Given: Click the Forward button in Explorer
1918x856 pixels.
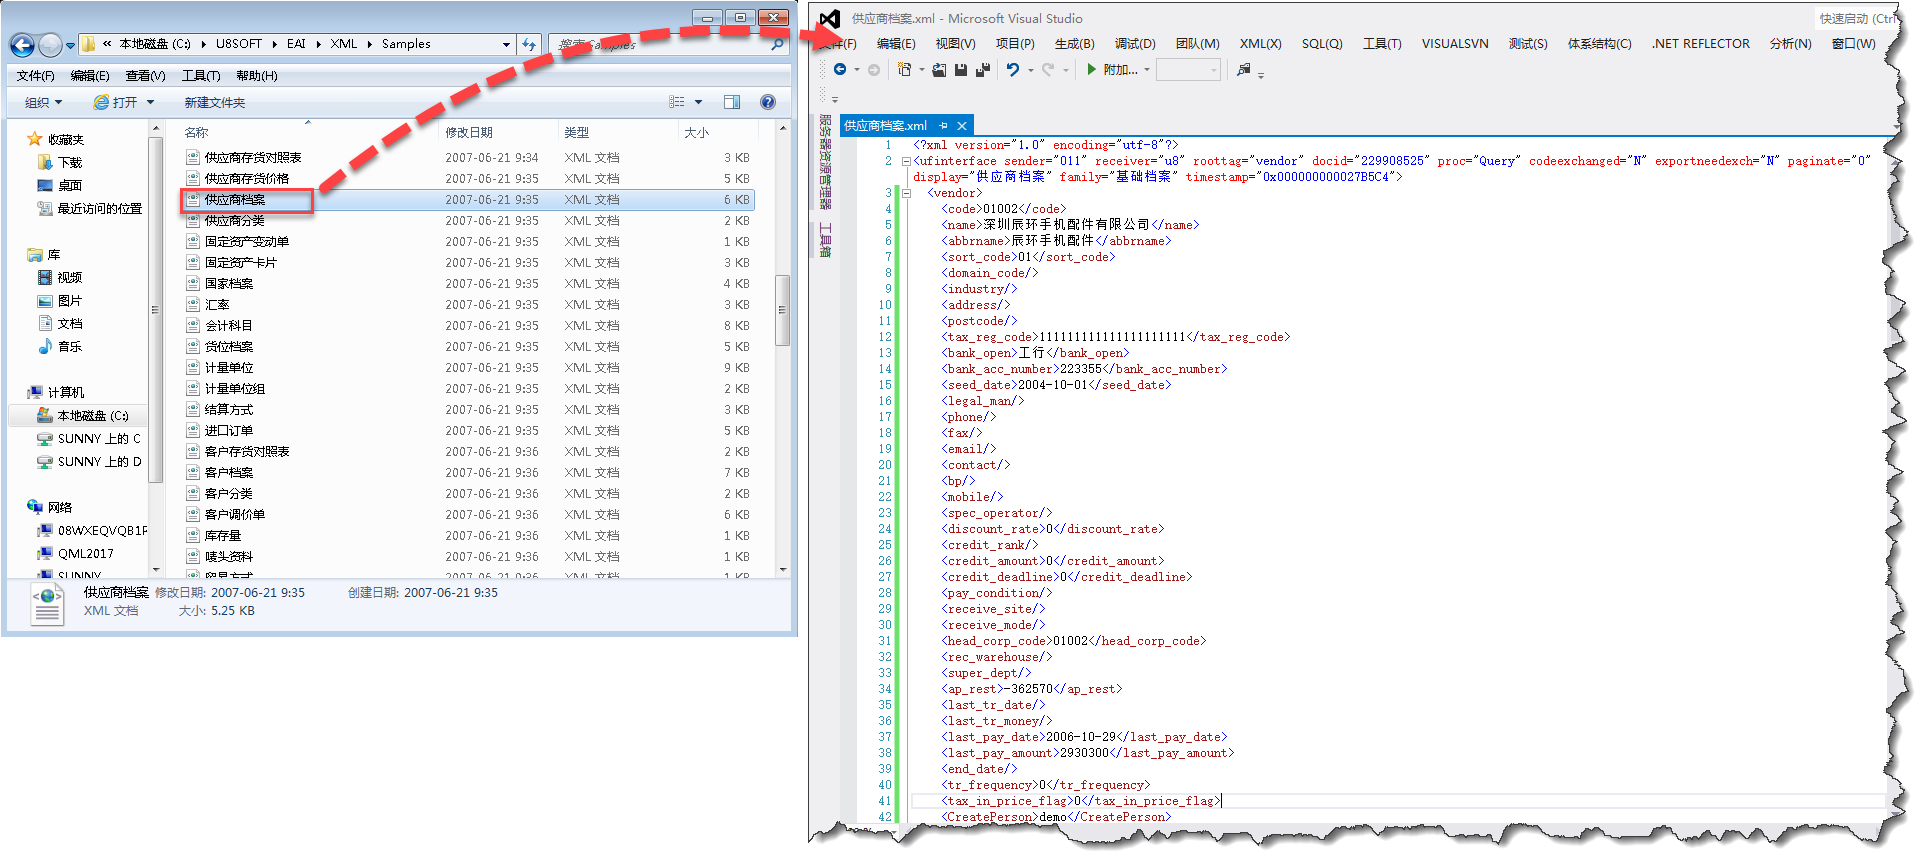Looking at the screenshot, I should click(50, 45).
